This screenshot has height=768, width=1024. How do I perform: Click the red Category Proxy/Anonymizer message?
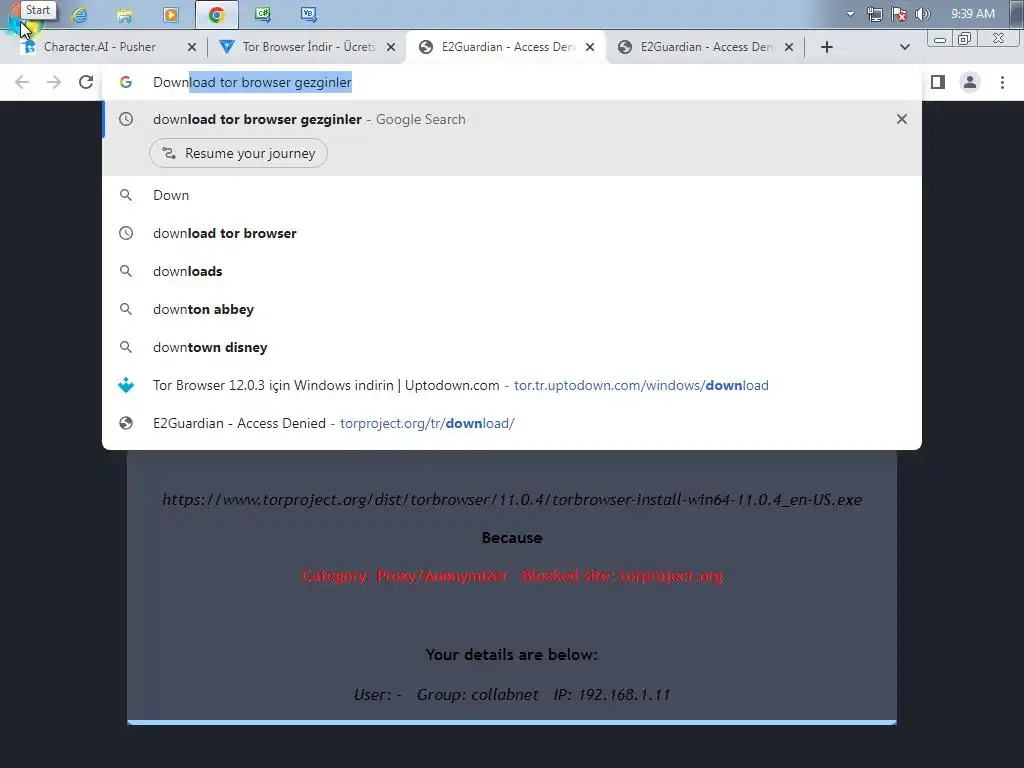pyautogui.click(x=512, y=576)
